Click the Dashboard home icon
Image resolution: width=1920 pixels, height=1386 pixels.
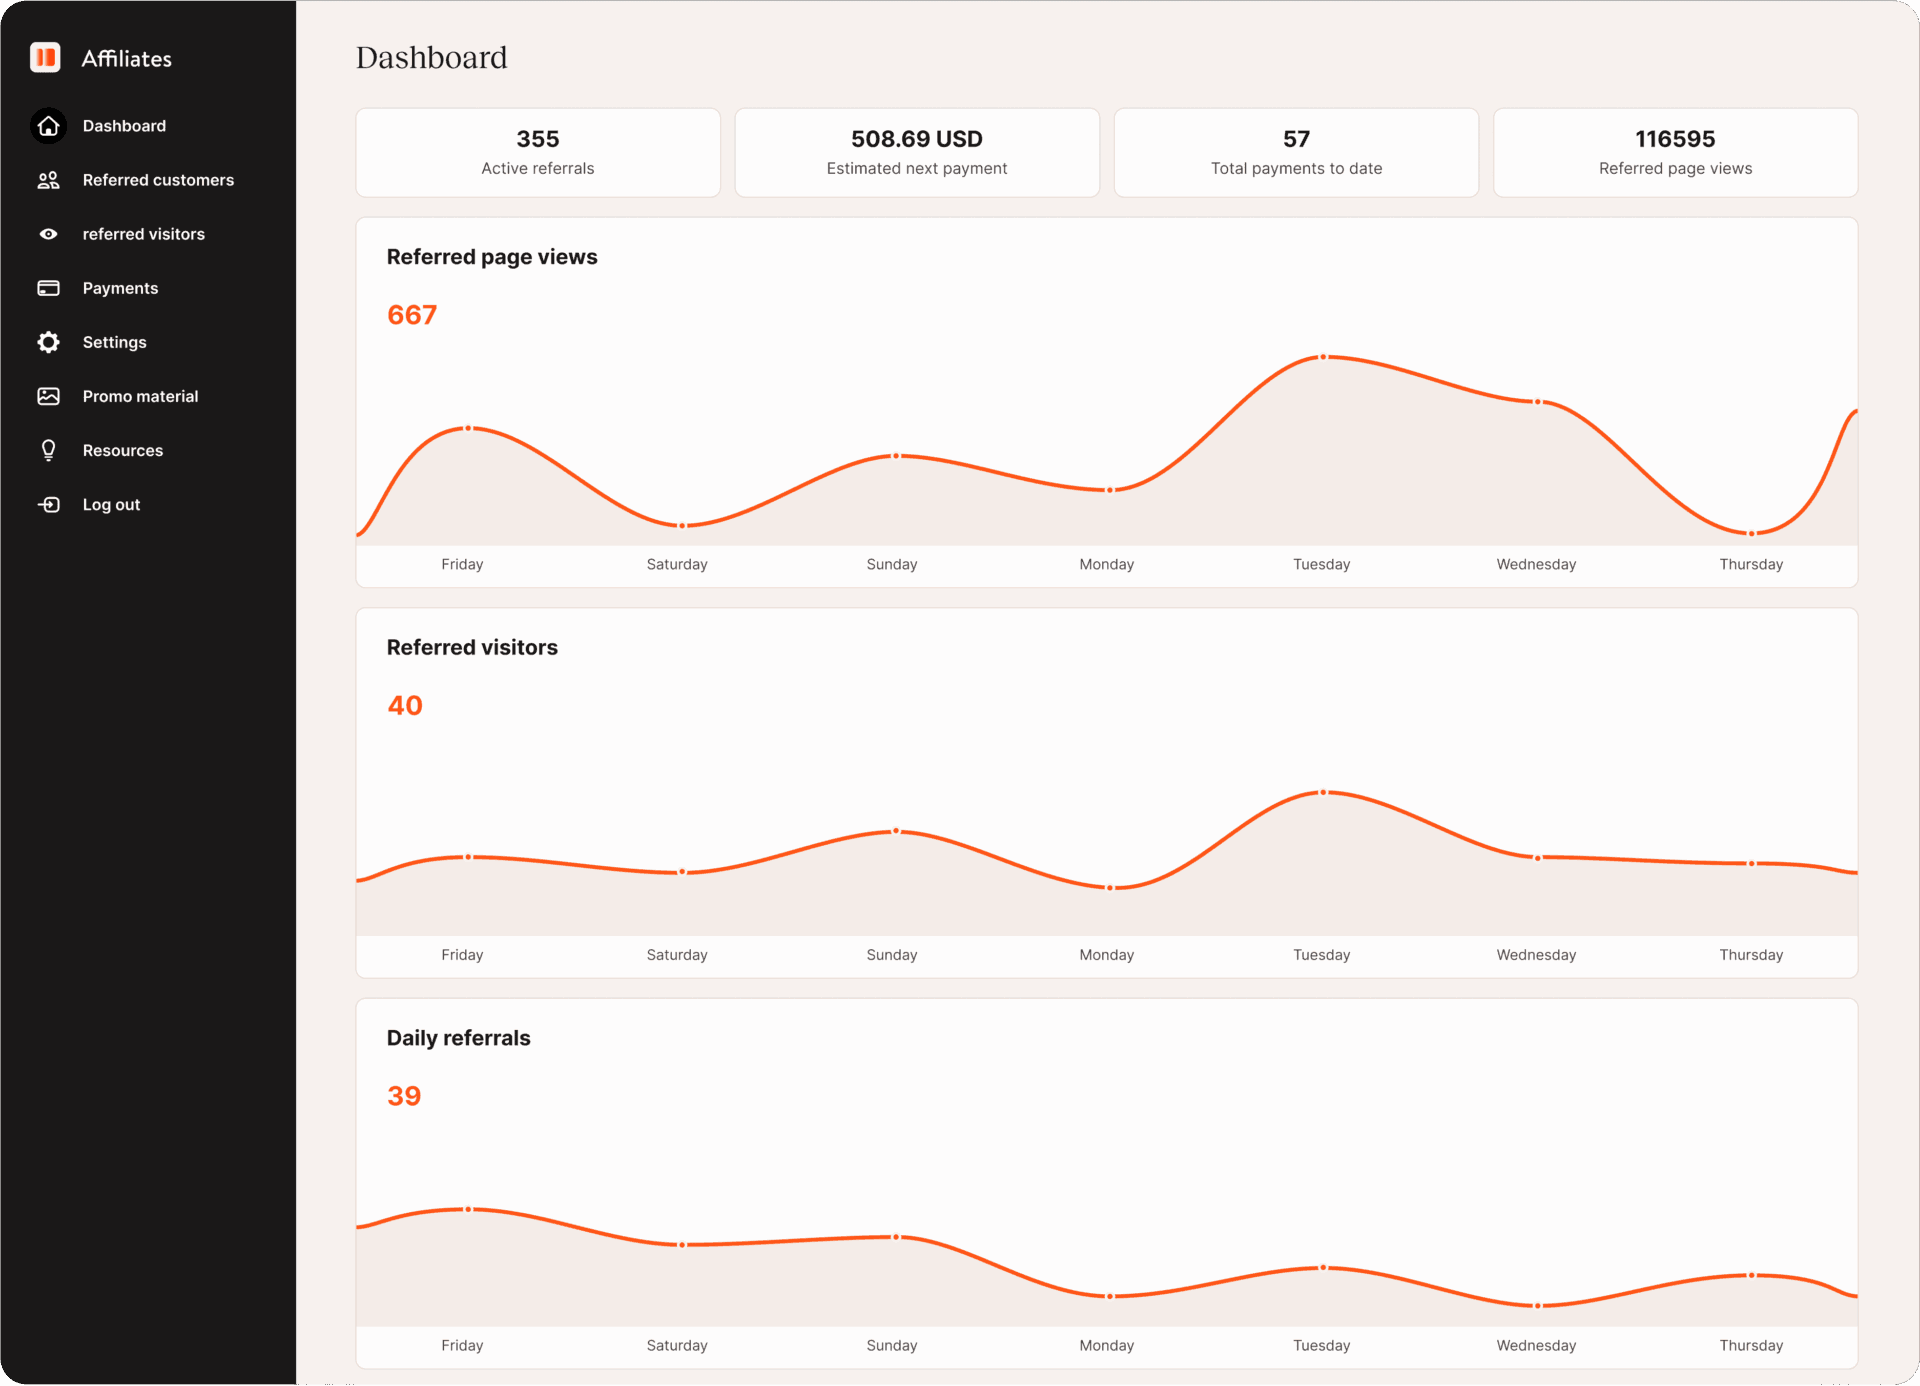[48, 126]
